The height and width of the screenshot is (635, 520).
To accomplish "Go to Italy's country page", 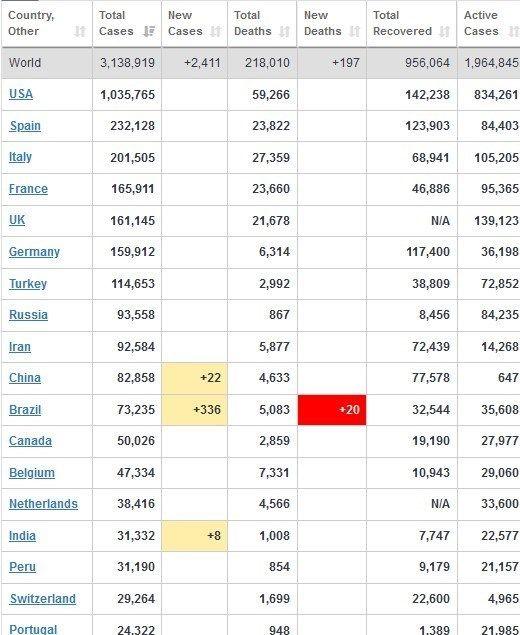I will click(20, 157).
